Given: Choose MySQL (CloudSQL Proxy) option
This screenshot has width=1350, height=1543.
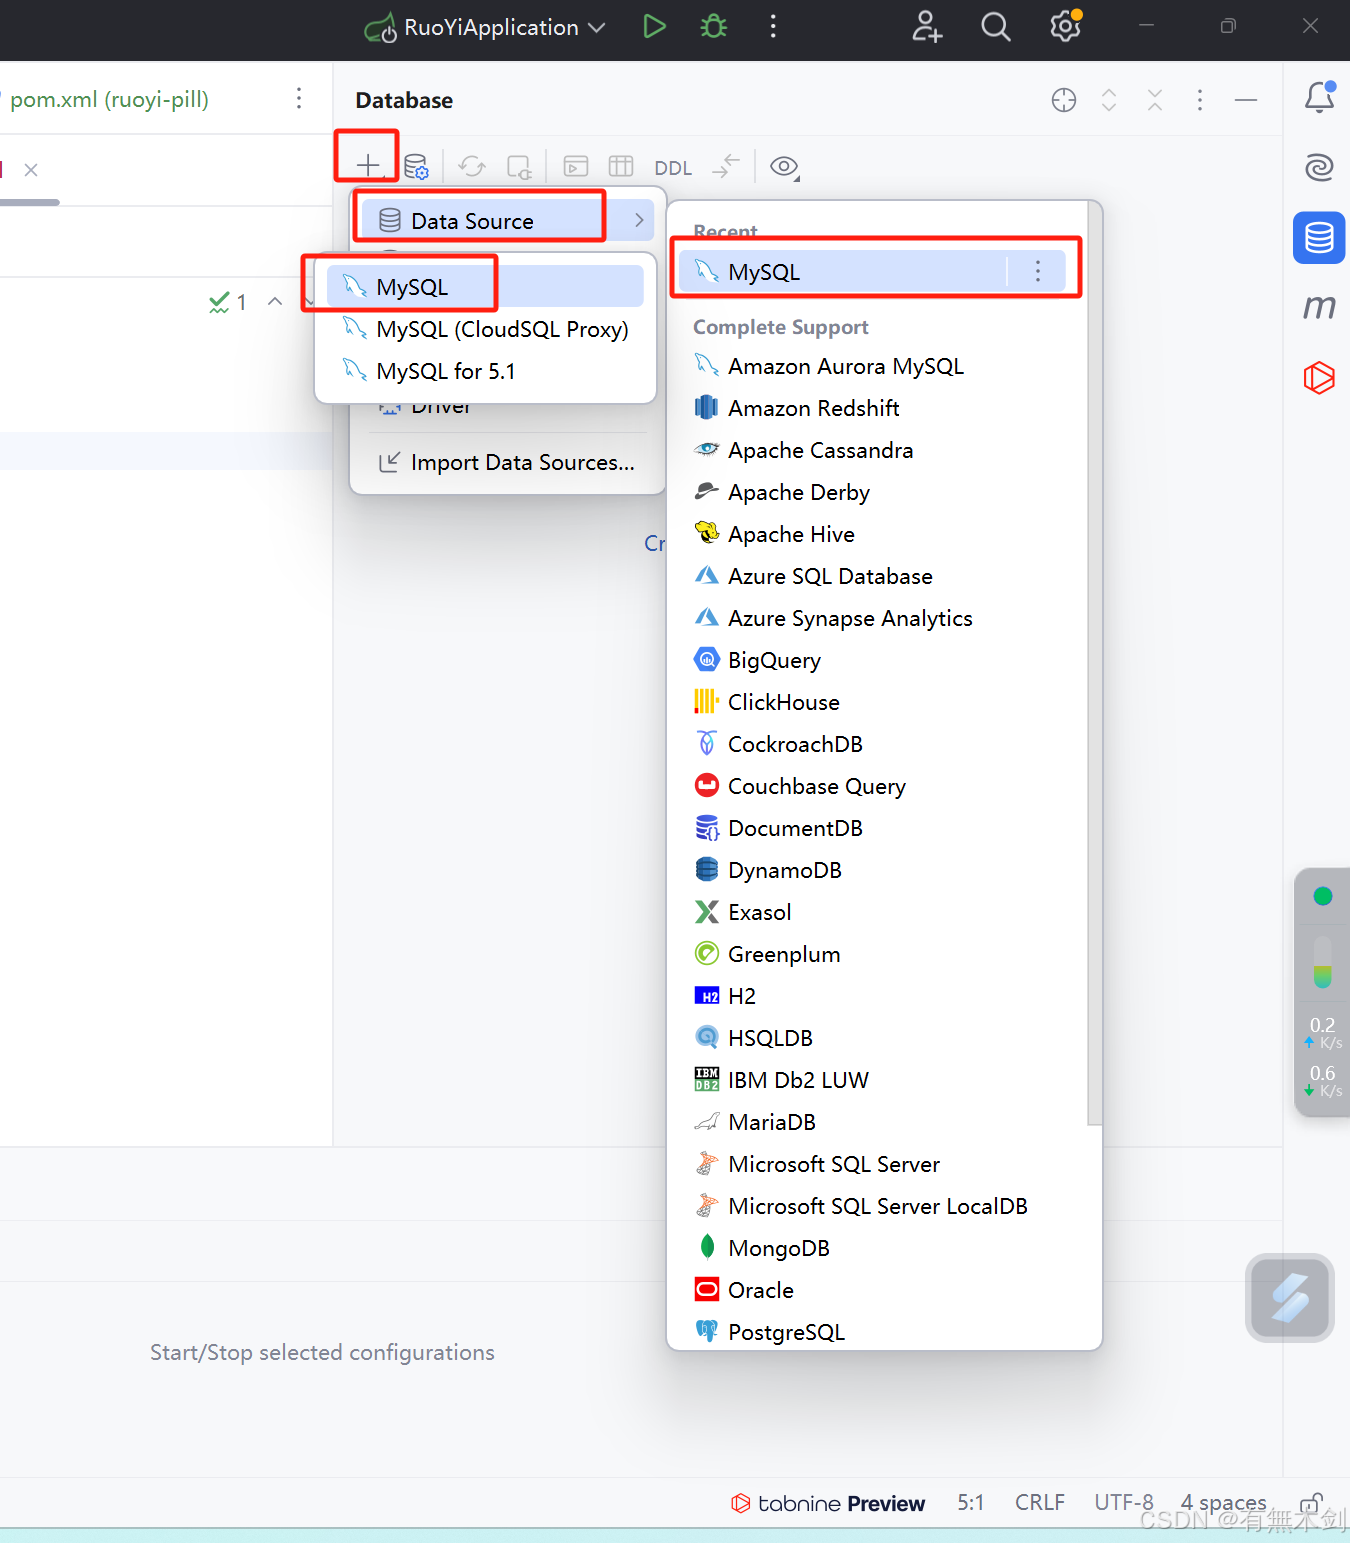Looking at the screenshot, I should coord(485,329).
